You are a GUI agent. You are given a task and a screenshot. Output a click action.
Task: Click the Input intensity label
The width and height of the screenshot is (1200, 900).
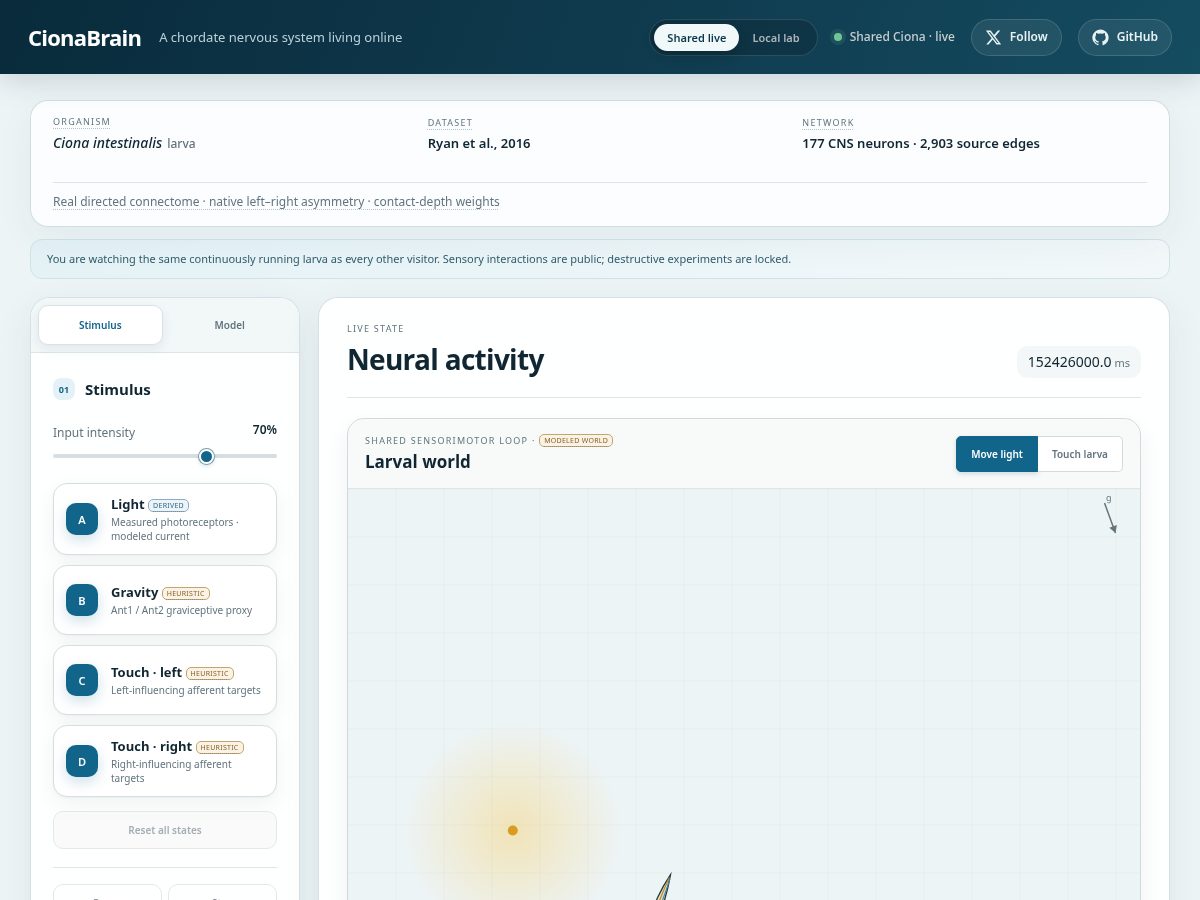[x=94, y=433]
